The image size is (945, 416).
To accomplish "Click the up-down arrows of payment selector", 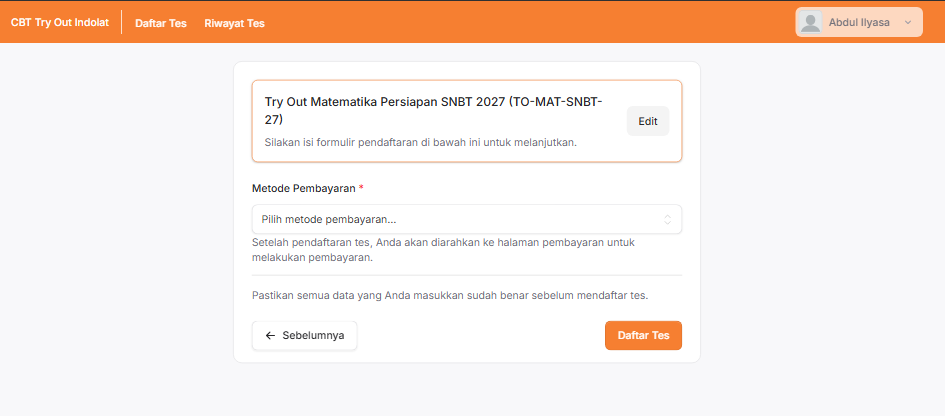I will tap(668, 219).
